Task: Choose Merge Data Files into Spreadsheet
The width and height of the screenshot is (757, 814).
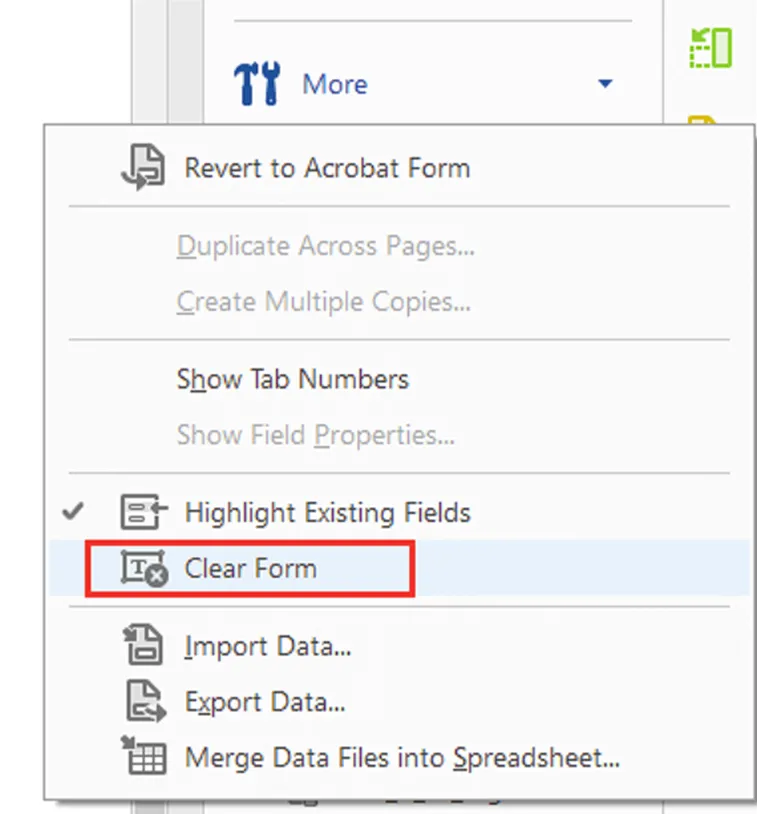Action: click(401, 757)
